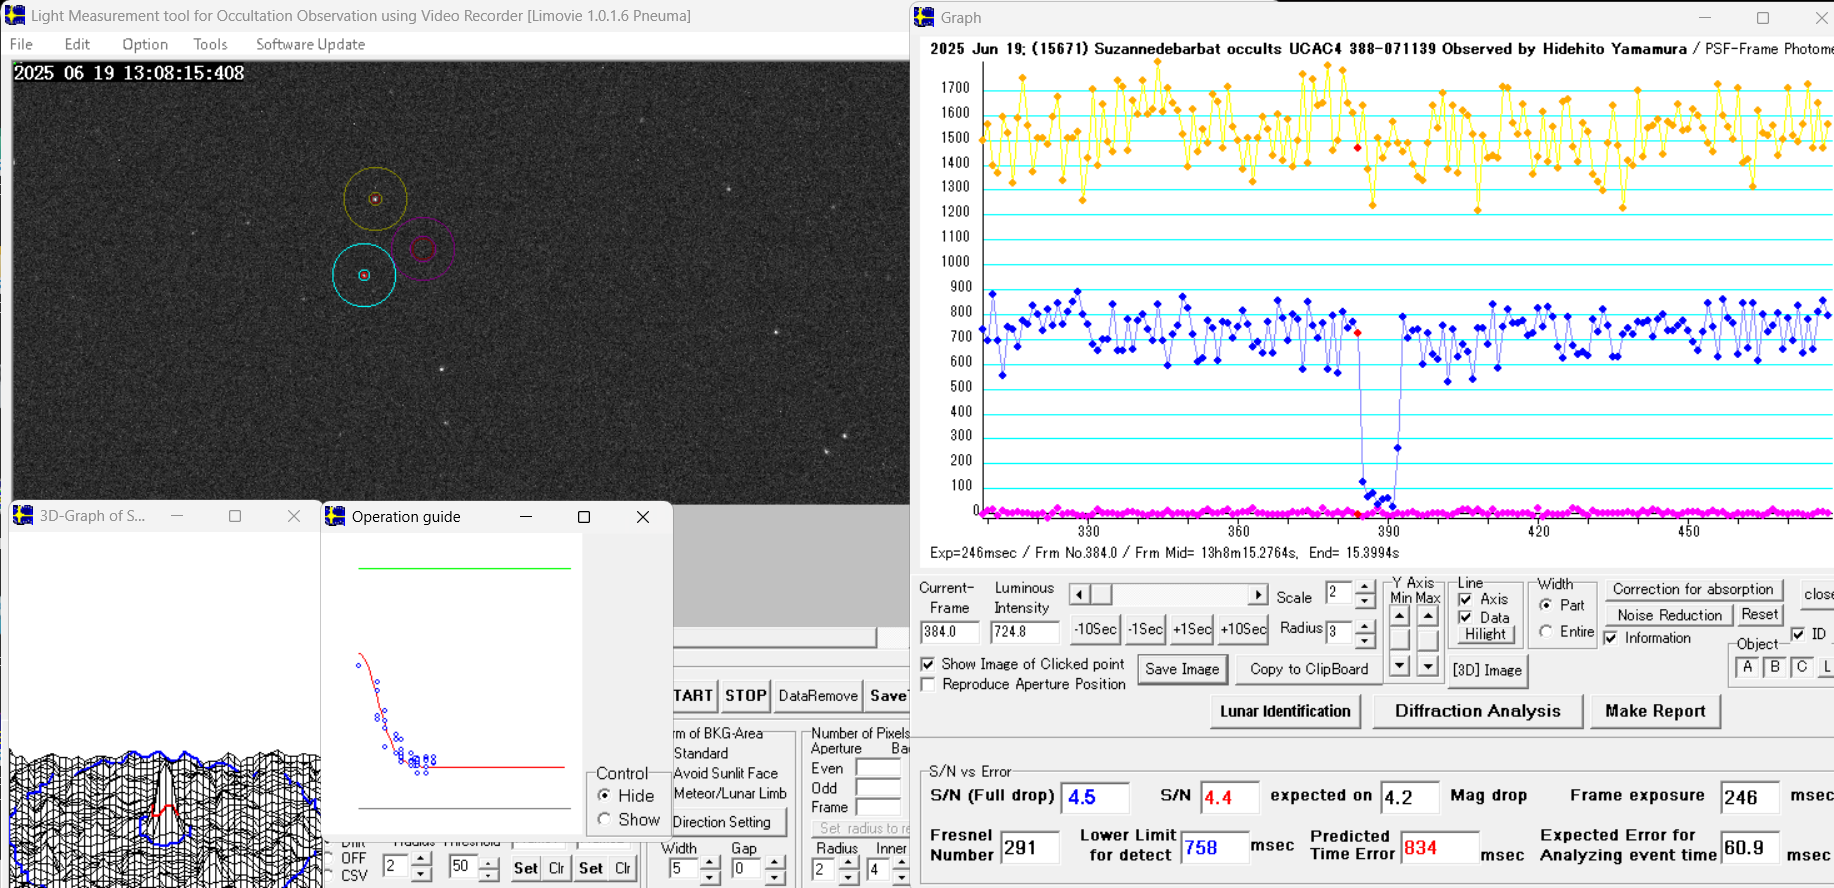The width and height of the screenshot is (1834, 888).
Task: Open the Tools menu
Action: [x=210, y=44]
